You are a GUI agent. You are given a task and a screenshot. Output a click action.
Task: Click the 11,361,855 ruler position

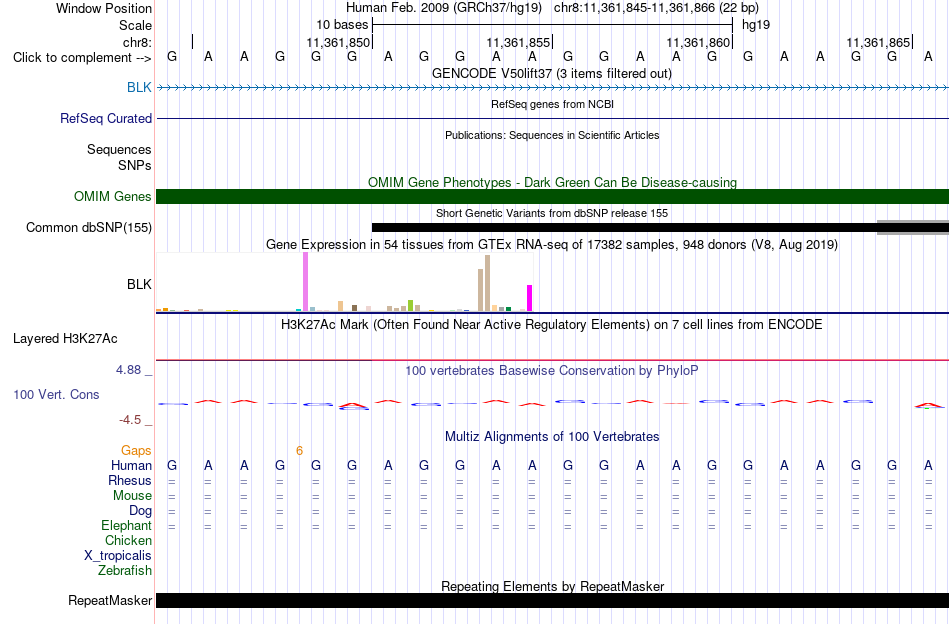[x=518, y=42]
